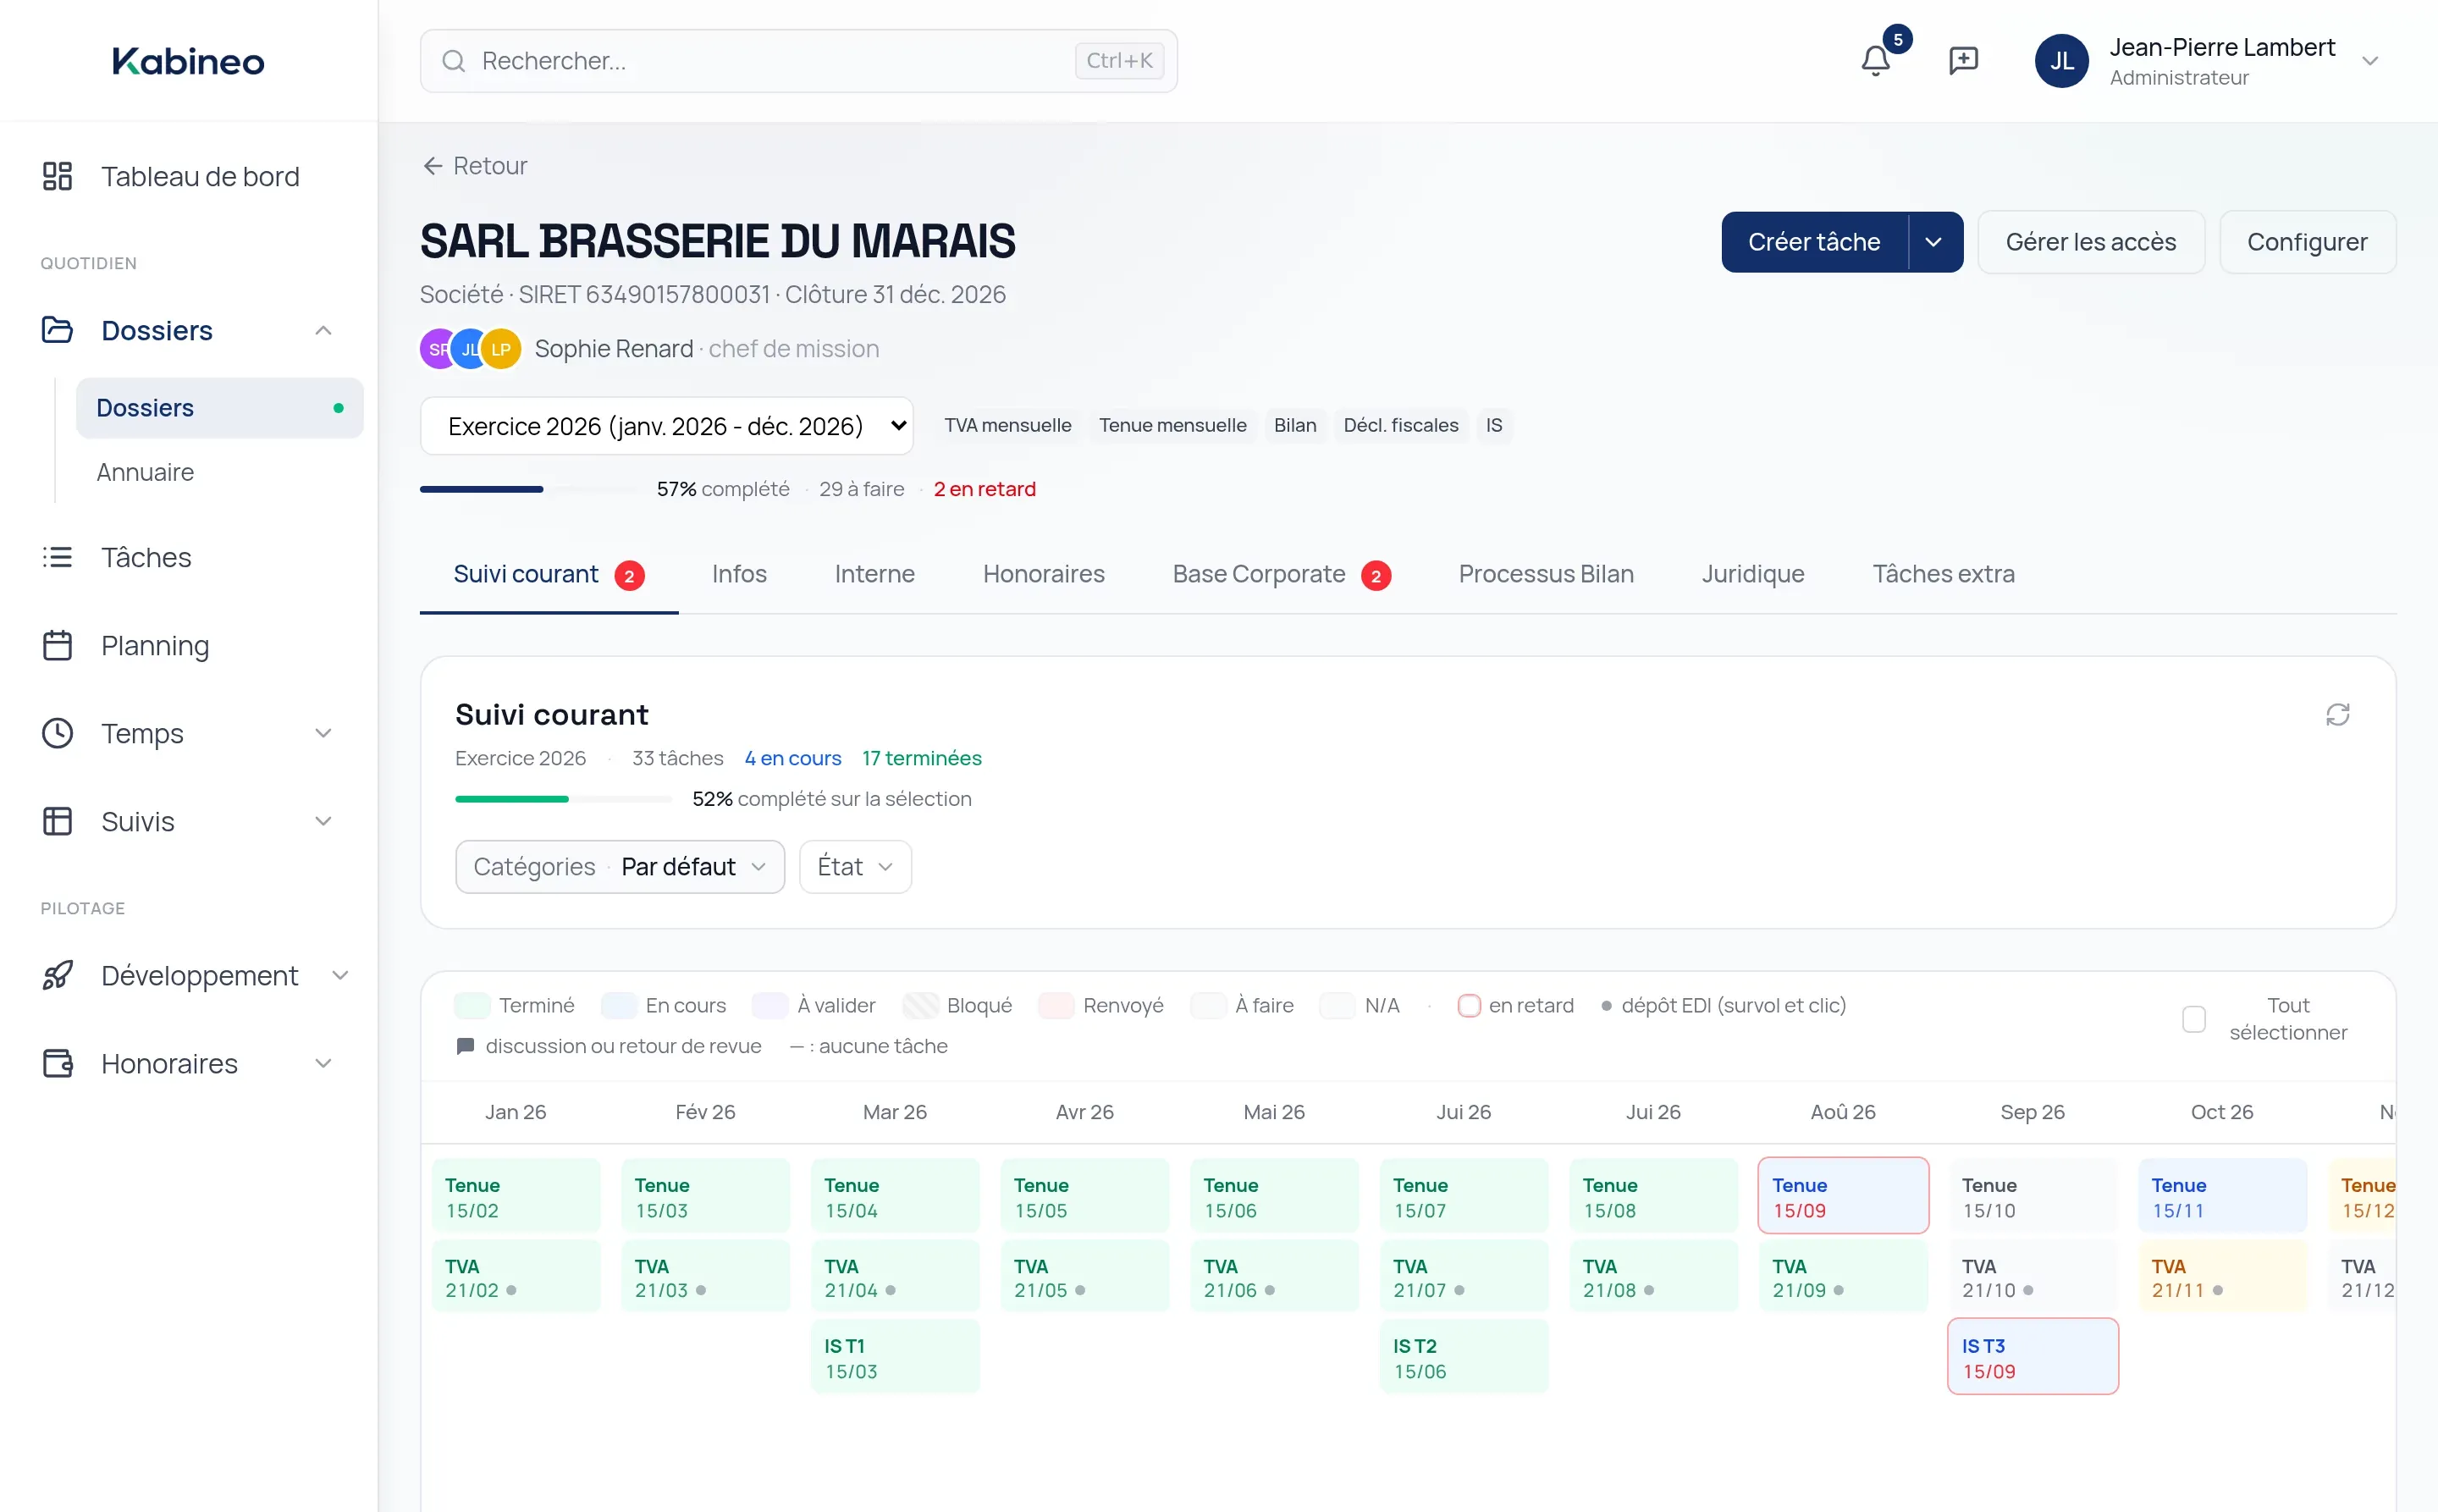Open the Tenue 15/09 late task
The image size is (2438, 1512).
click(1842, 1196)
